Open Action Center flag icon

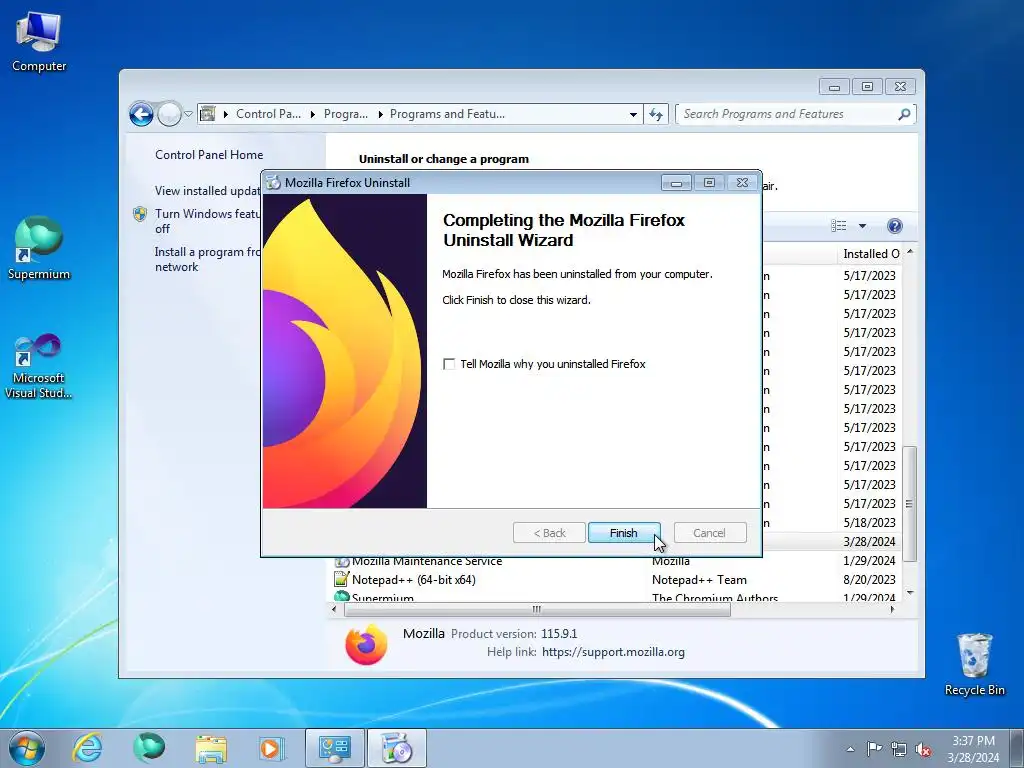coord(873,748)
